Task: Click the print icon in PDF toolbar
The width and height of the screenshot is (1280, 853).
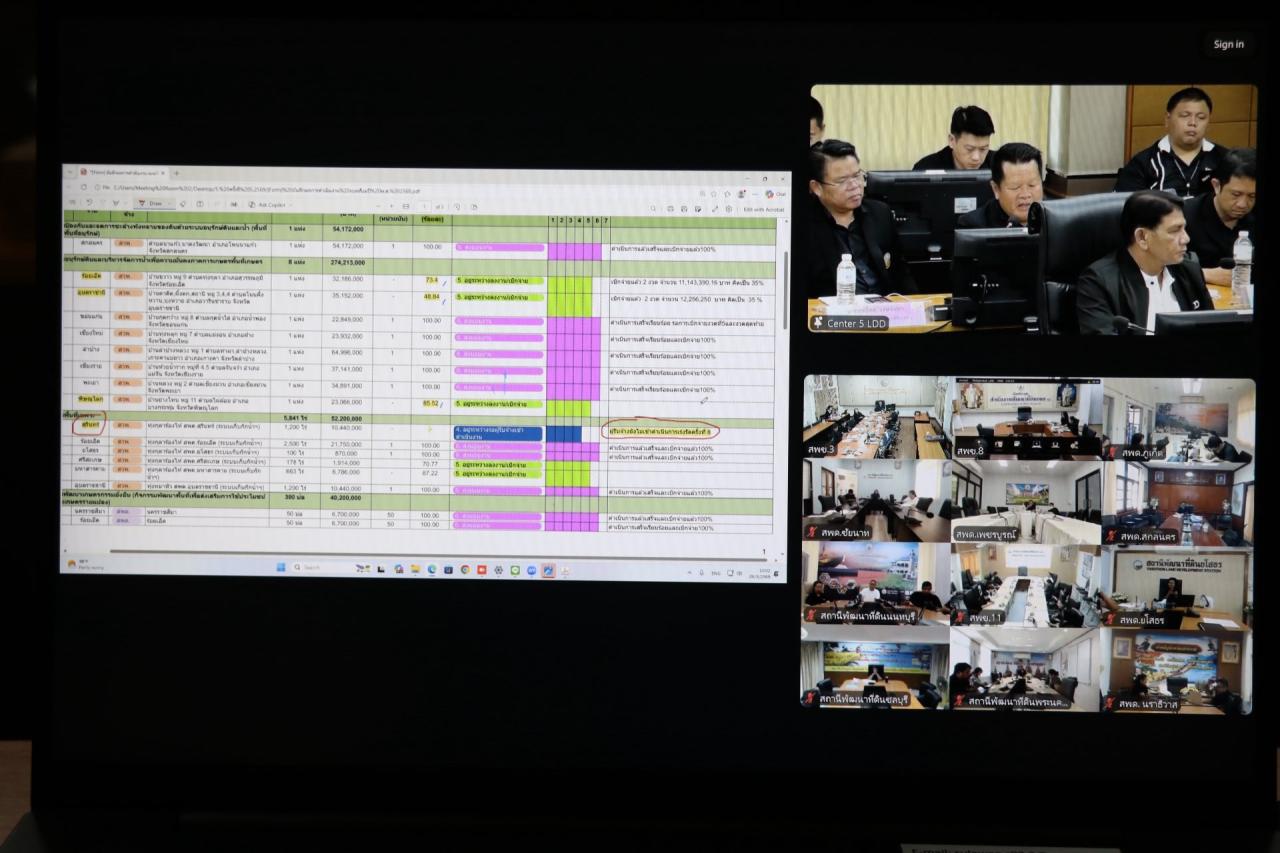Action: 670,208
